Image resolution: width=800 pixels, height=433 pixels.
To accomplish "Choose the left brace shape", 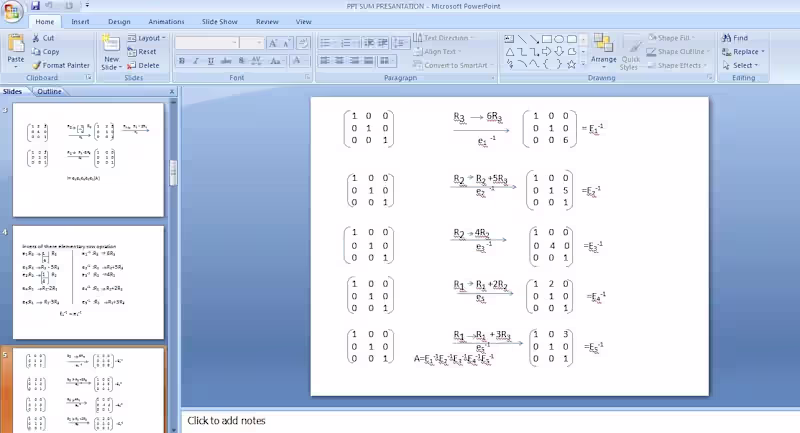I will [x=546, y=64].
